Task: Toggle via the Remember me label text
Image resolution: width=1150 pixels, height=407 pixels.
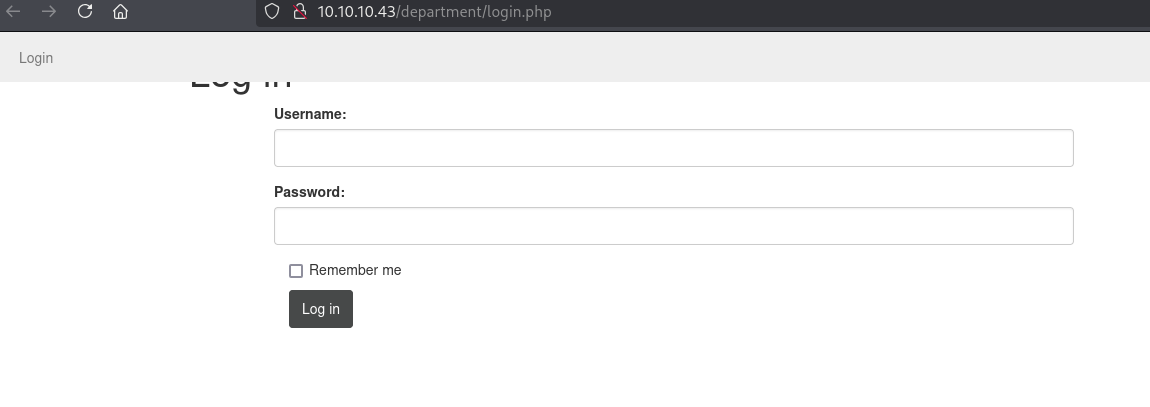Action: [x=355, y=270]
